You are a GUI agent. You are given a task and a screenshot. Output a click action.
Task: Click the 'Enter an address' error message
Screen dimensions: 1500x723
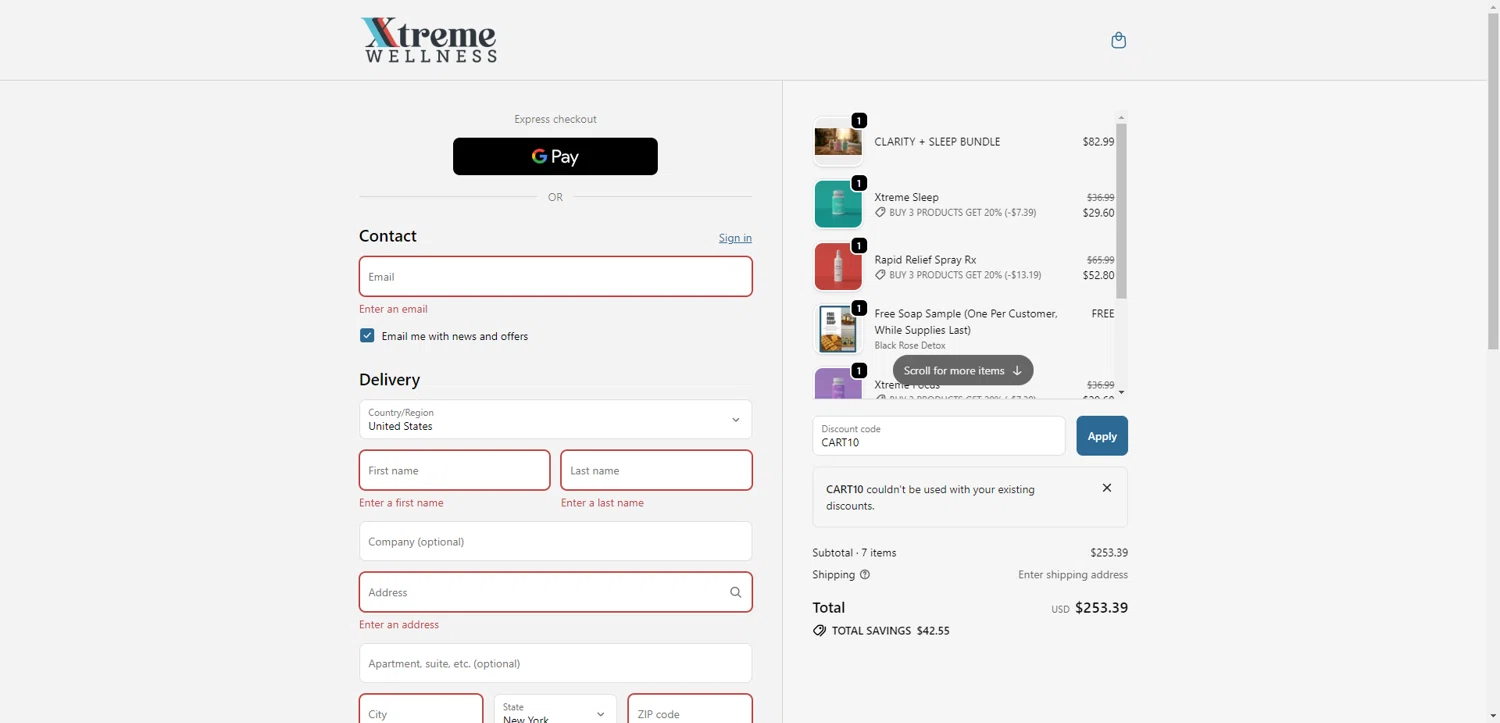[x=399, y=625]
